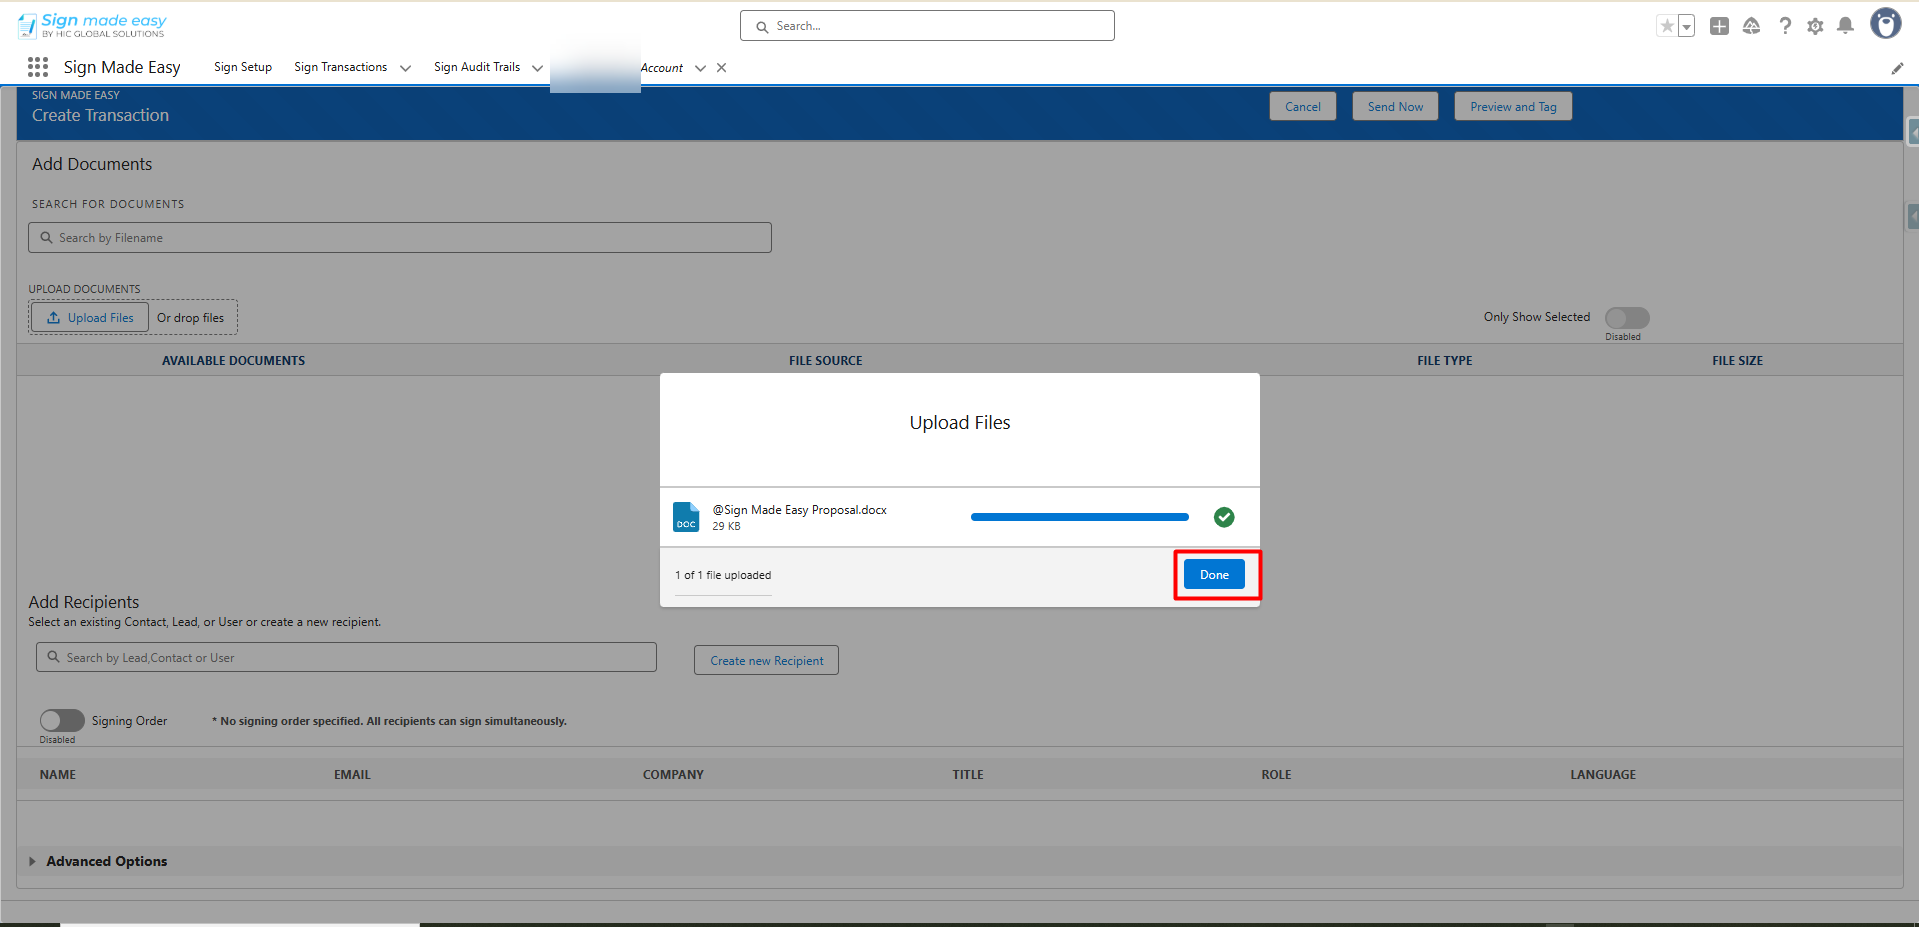Click the "Or drop files" drop zone text
The height and width of the screenshot is (927, 1919).
[x=190, y=318]
